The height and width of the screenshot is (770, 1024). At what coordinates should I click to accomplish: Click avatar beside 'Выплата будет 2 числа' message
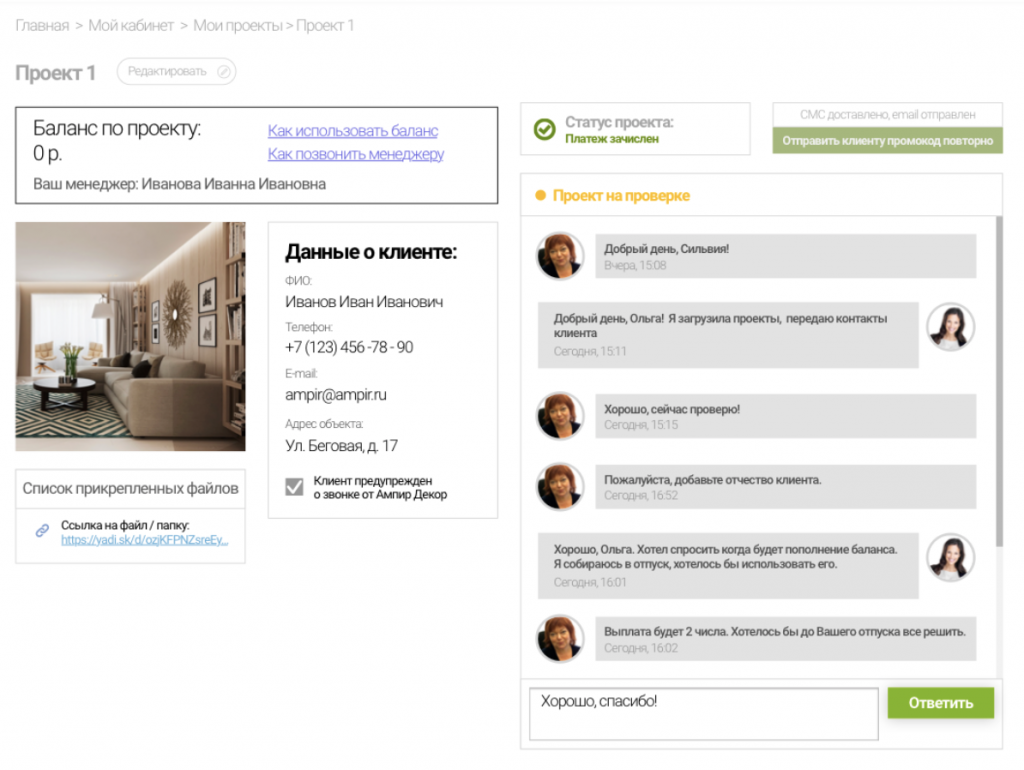[560, 639]
